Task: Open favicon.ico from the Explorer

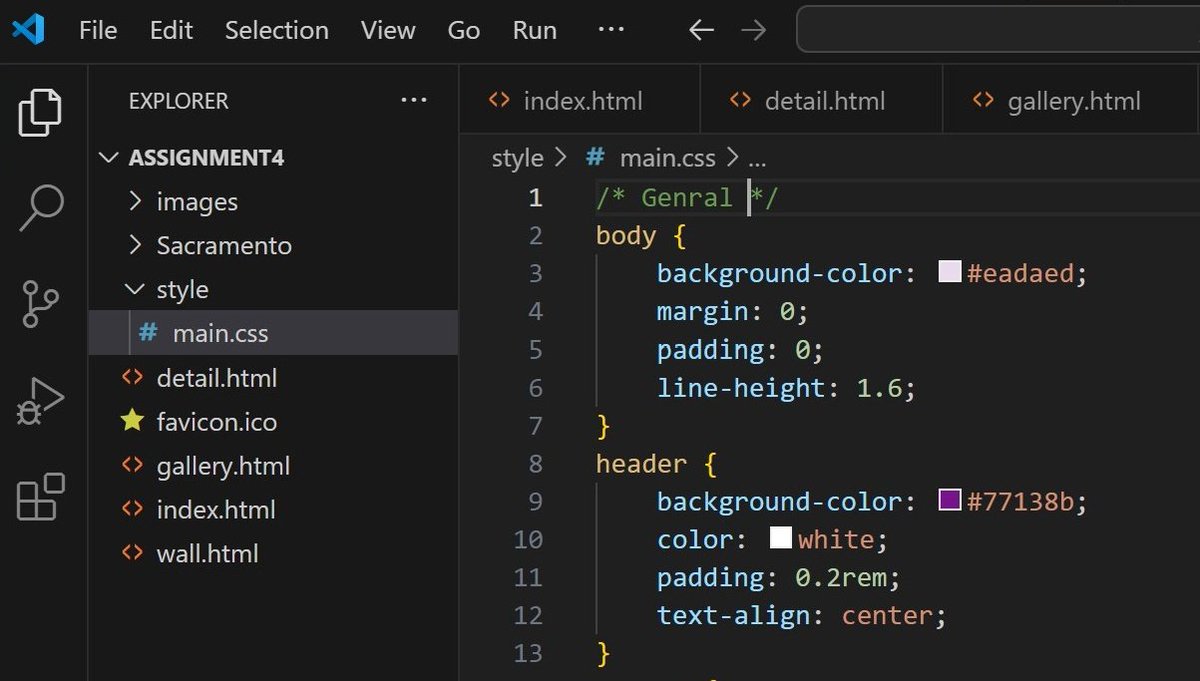Action: [x=273, y=422]
